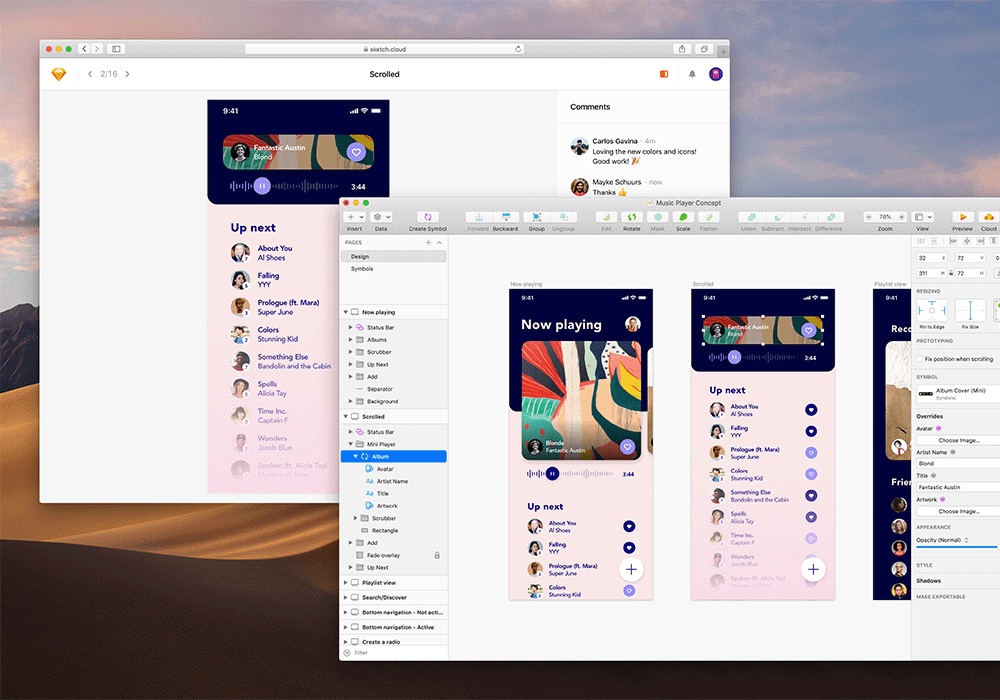The width and height of the screenshot is (1000, 700).
Task: Click the Union boolean icon
Action: [751, 217]
